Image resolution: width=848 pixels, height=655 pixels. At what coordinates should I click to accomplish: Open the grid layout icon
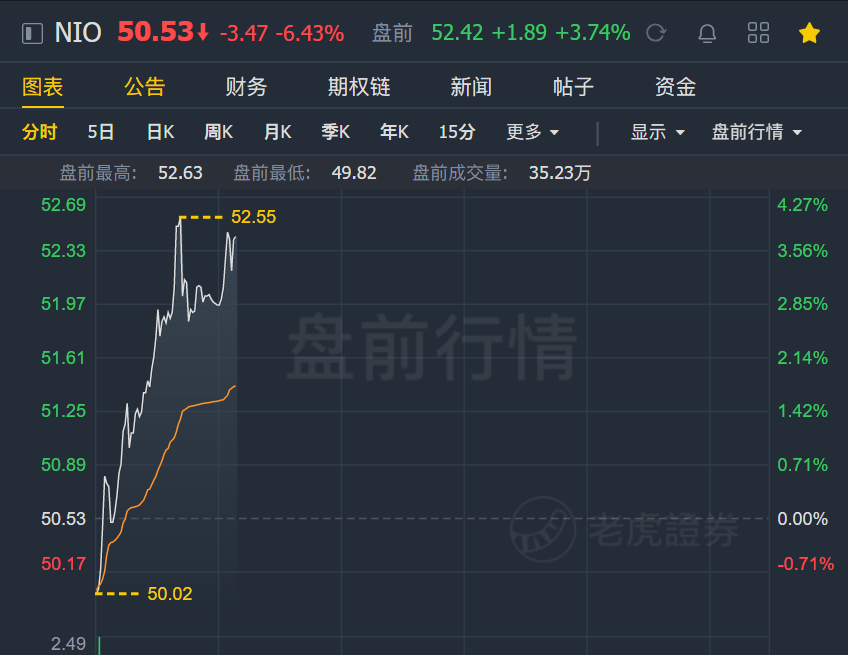(758, 32)
